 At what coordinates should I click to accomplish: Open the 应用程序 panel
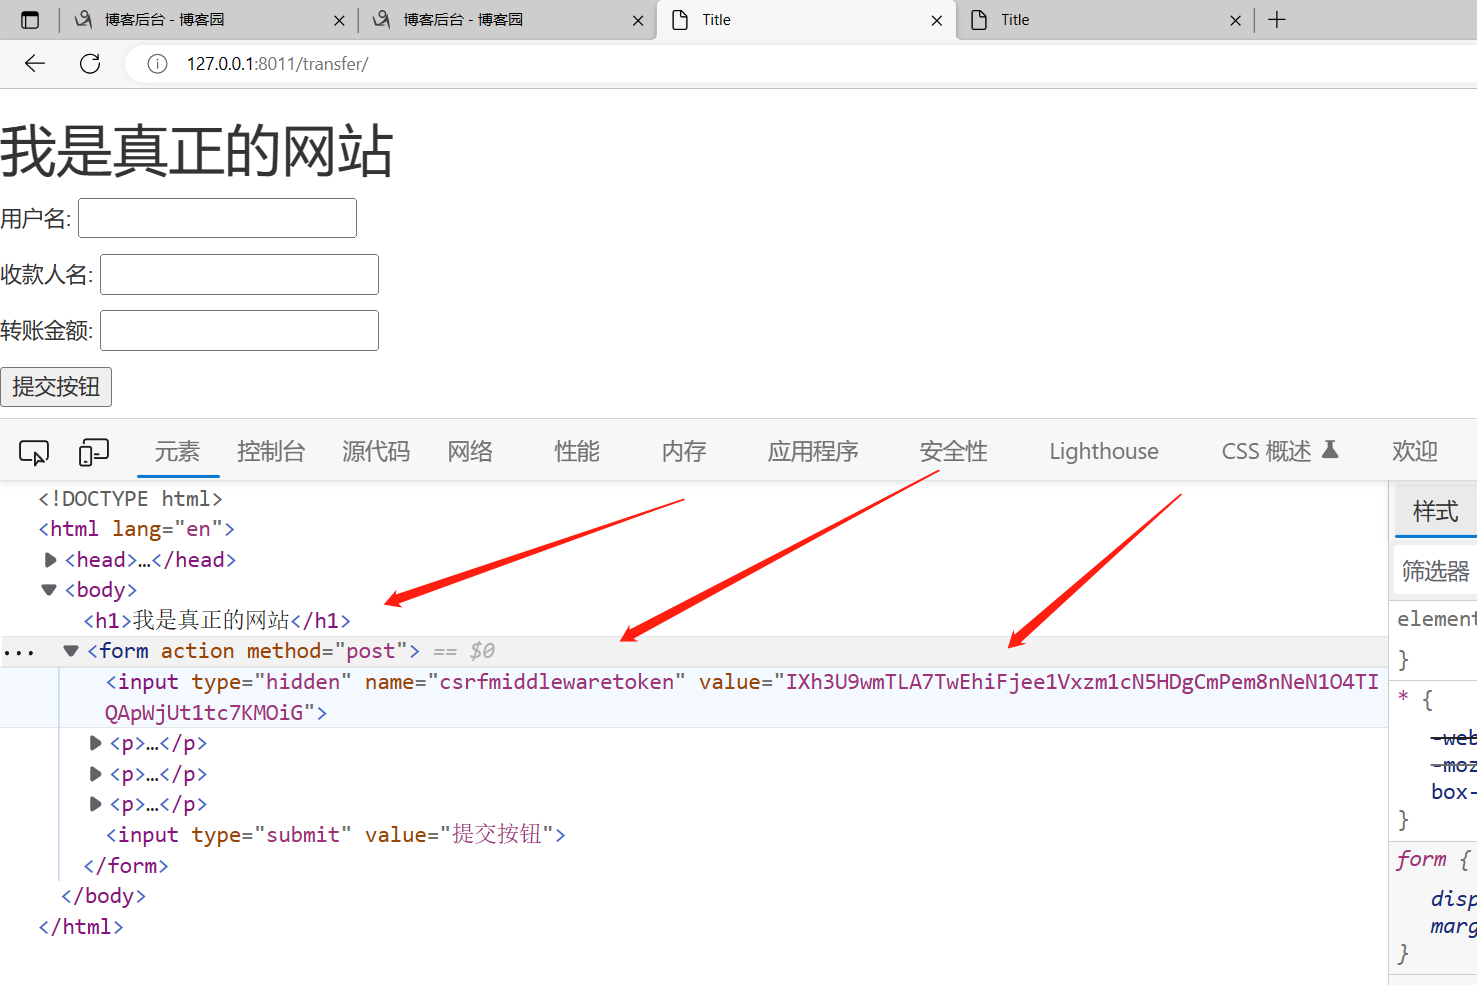click(813, 452)
